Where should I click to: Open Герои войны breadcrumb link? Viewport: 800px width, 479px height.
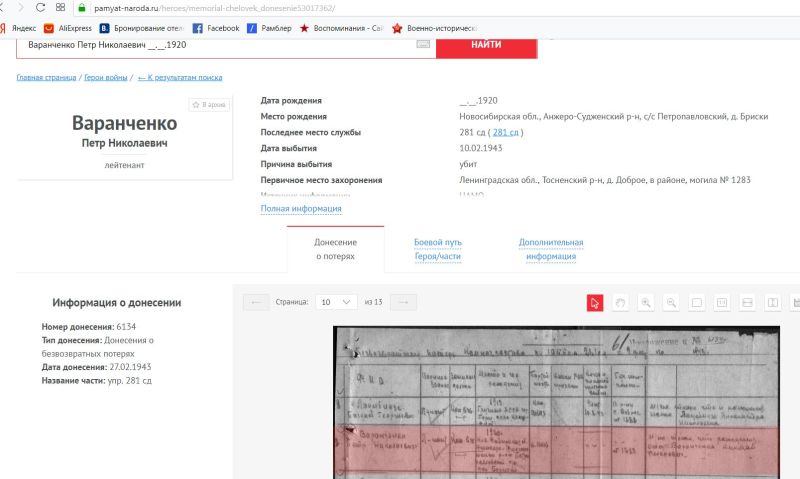[106, 78]
